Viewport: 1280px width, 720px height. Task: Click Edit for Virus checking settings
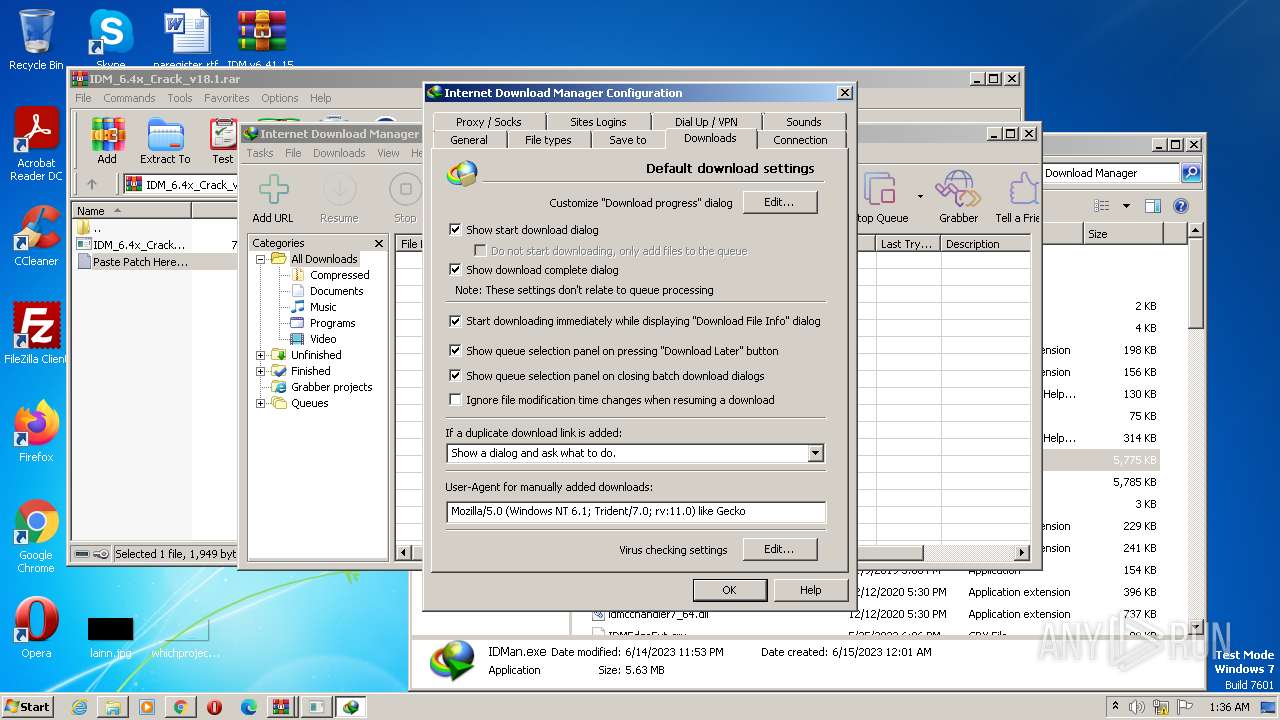point(779,549)
